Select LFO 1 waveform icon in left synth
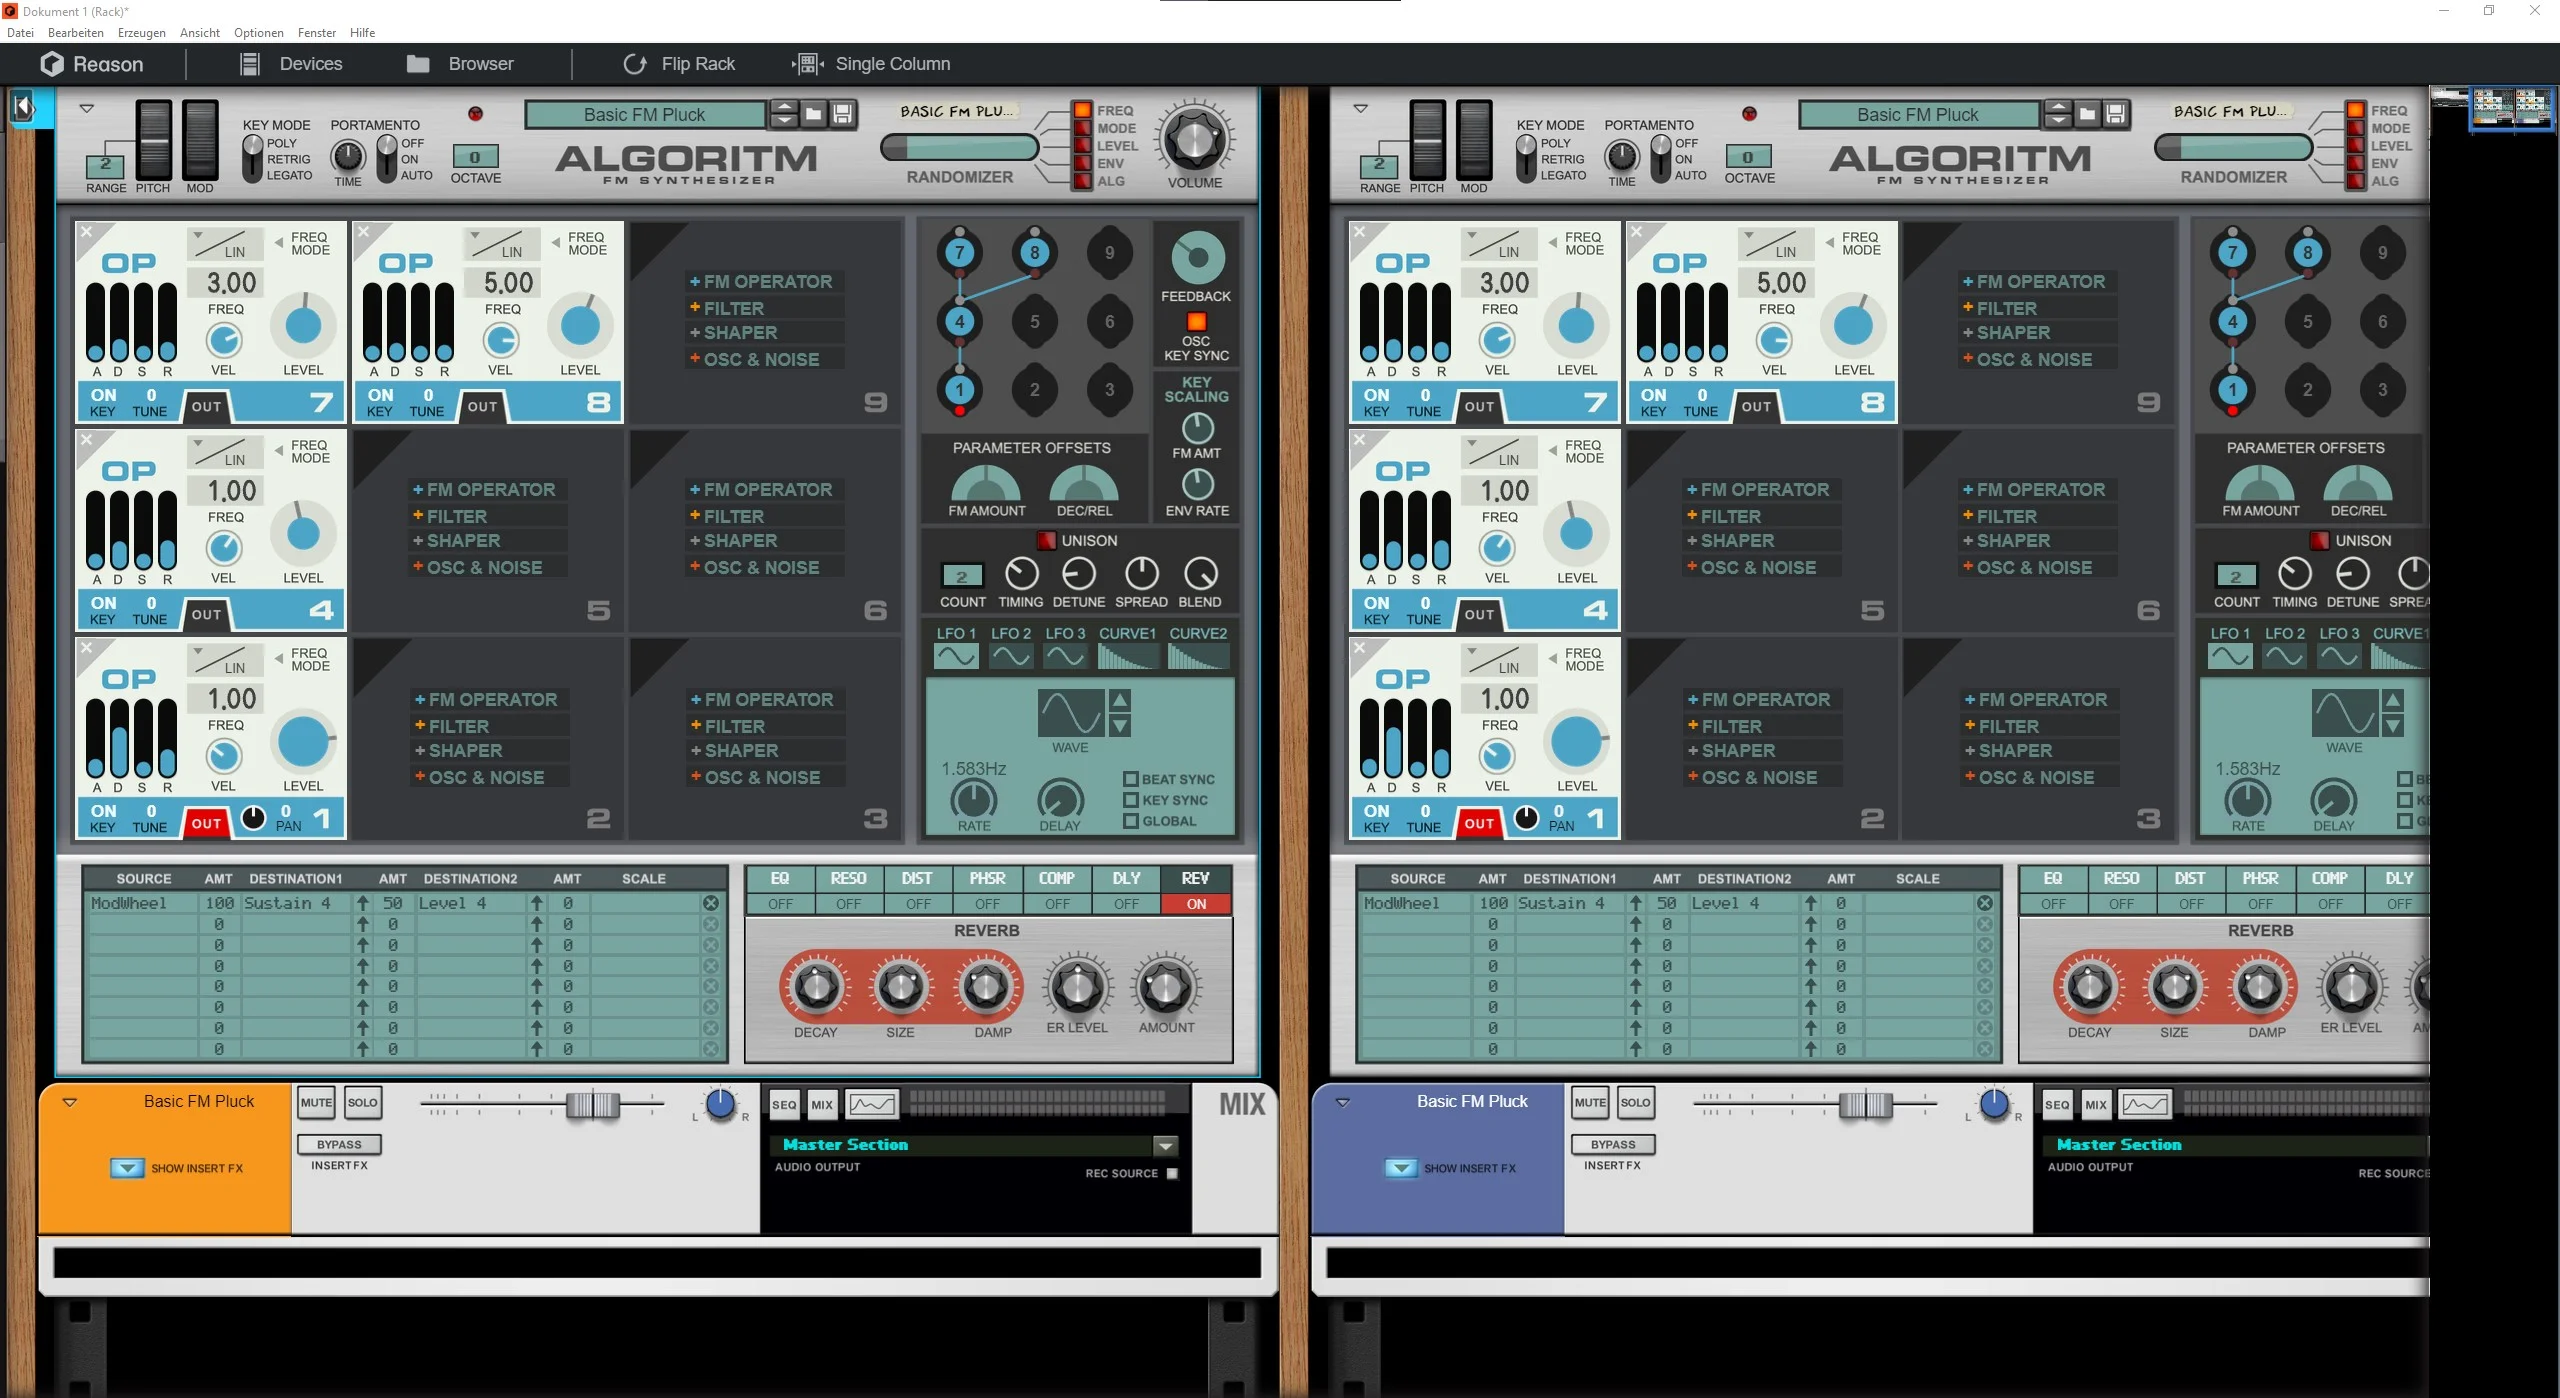2560x1398 pixels. [x=956, y=656]
